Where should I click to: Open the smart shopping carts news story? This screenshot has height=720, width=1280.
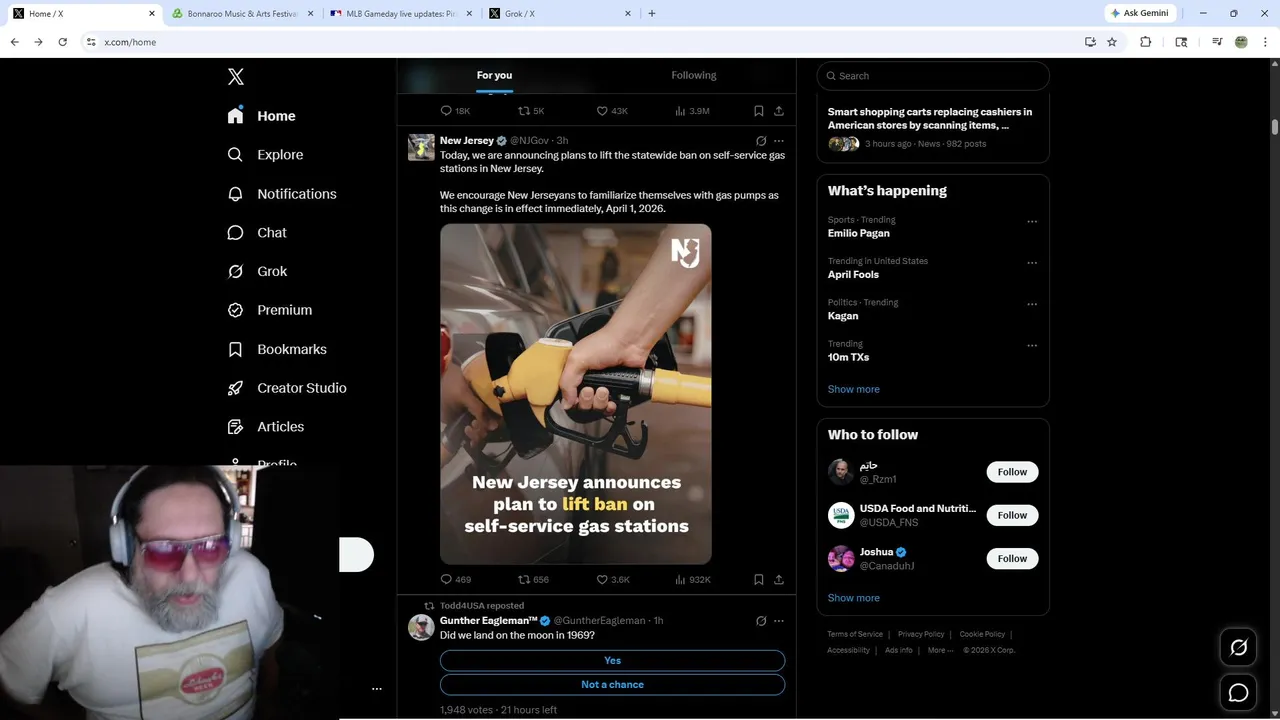pyautogui.click(x=930, y=119)
